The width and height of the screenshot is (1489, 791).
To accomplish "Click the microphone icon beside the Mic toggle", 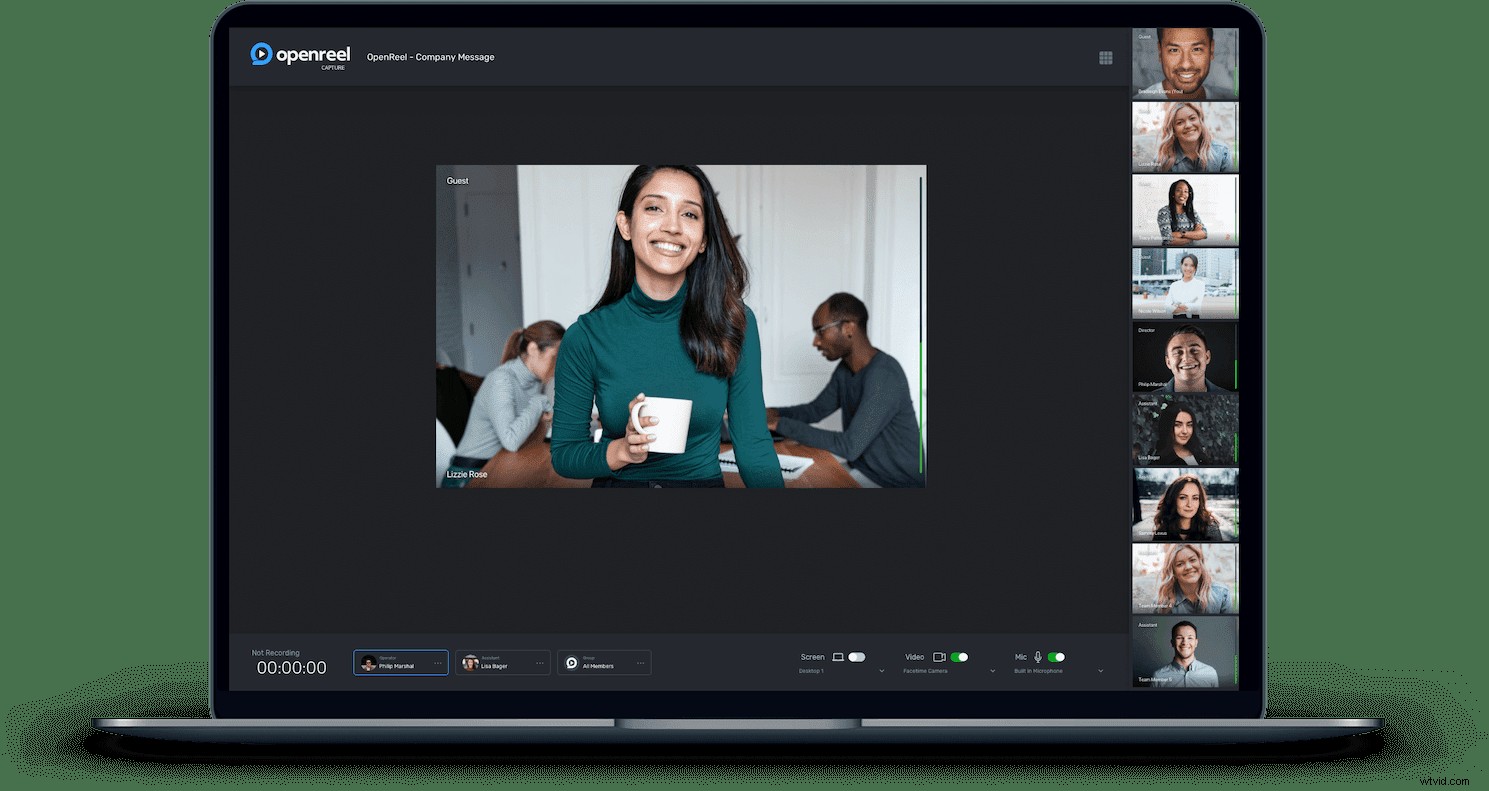I will tap(1038, 657).
